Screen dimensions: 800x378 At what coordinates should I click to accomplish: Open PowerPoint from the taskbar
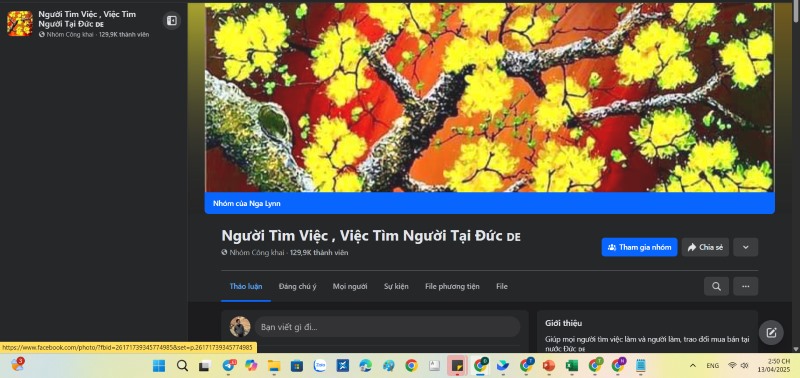pos(548,366)
